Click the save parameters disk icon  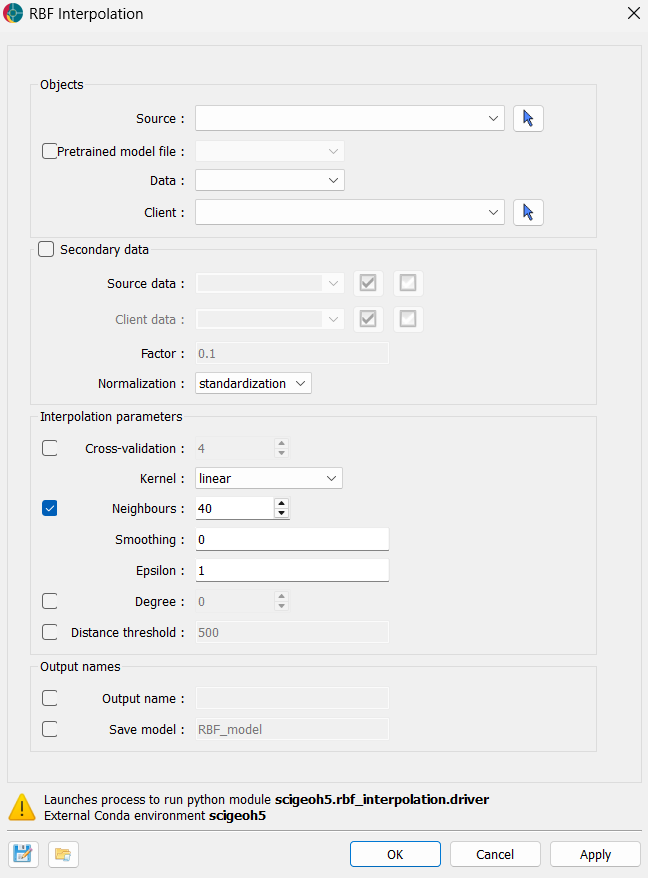point(22,854)
